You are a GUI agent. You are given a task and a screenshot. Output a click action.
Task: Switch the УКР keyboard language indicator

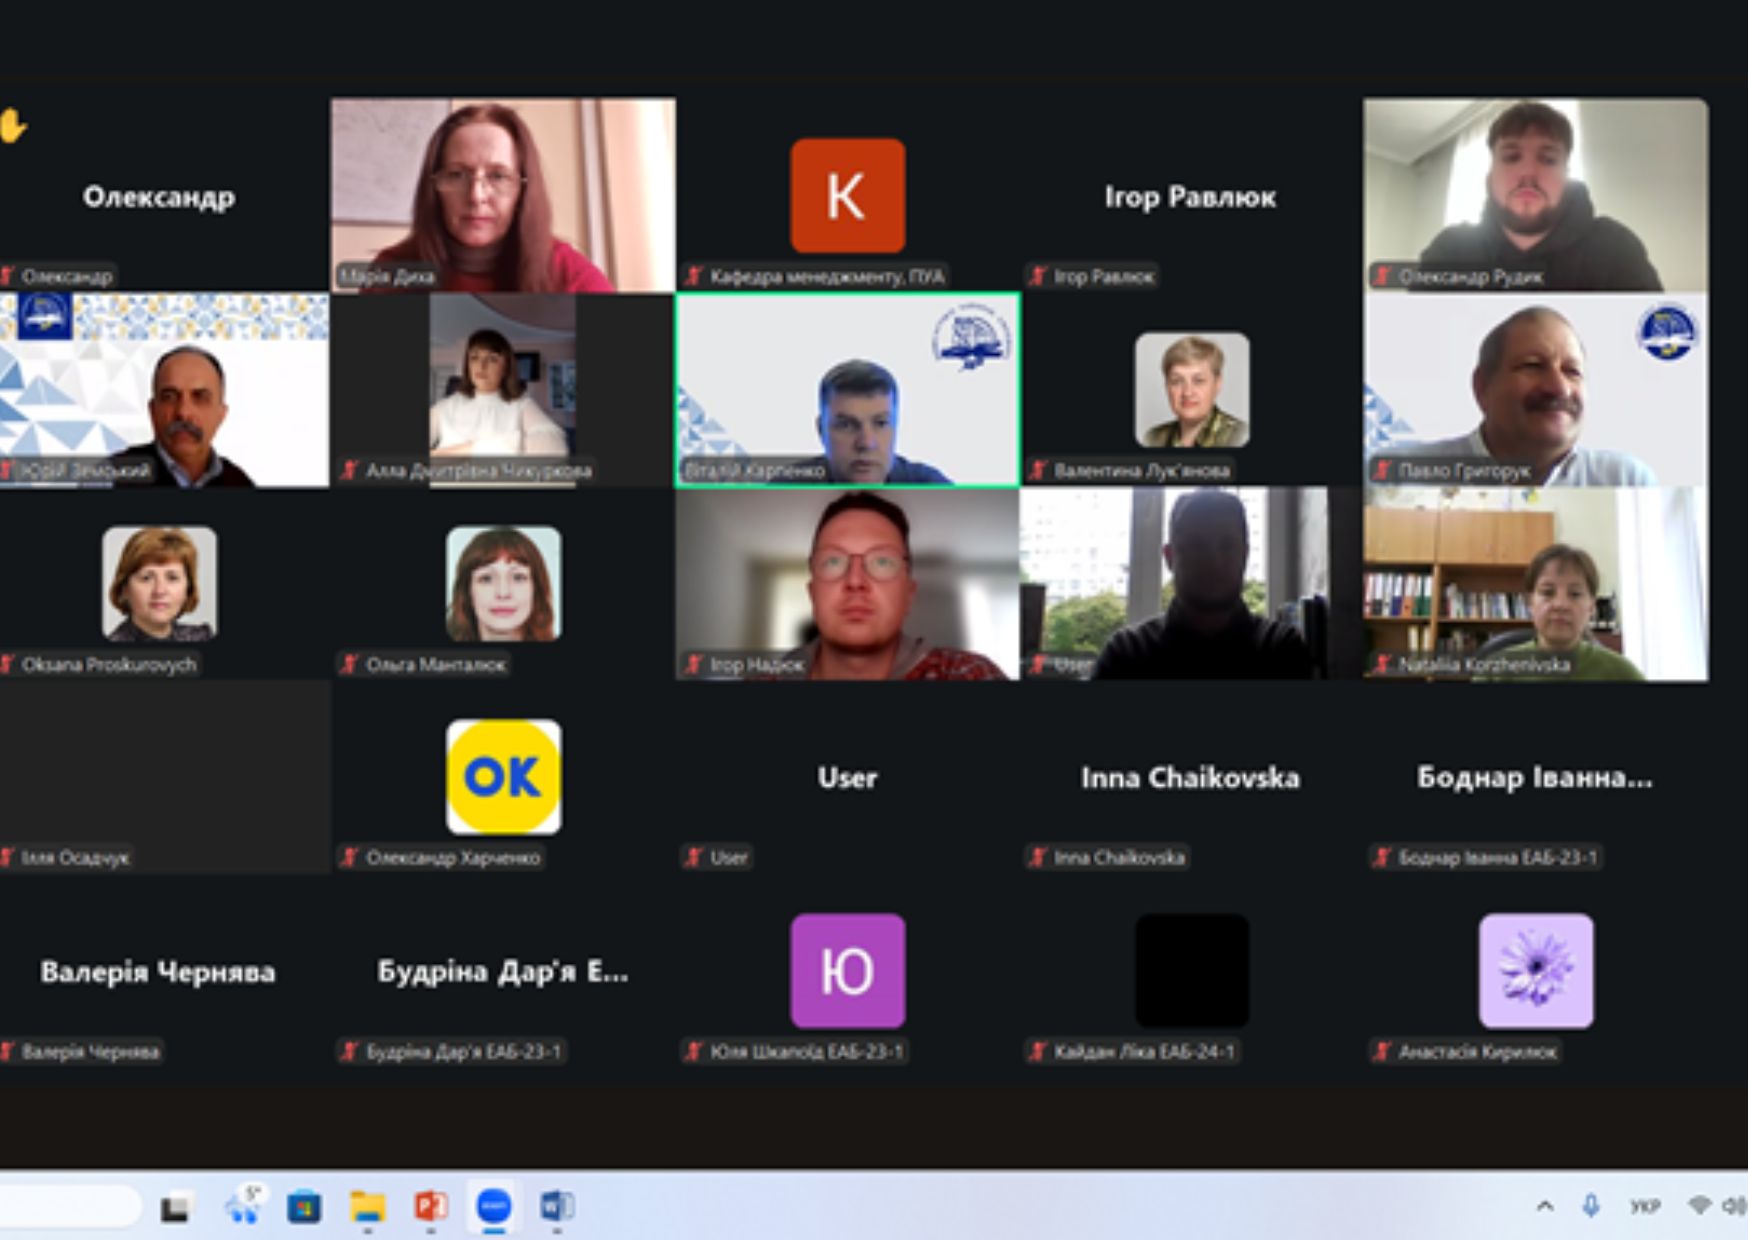(1644, 1206)
